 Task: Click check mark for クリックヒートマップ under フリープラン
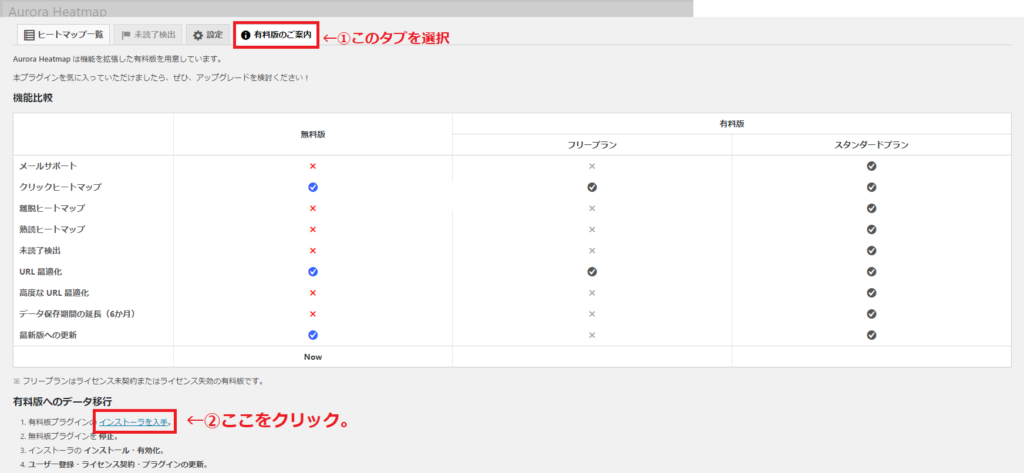[x=592, y=187]
